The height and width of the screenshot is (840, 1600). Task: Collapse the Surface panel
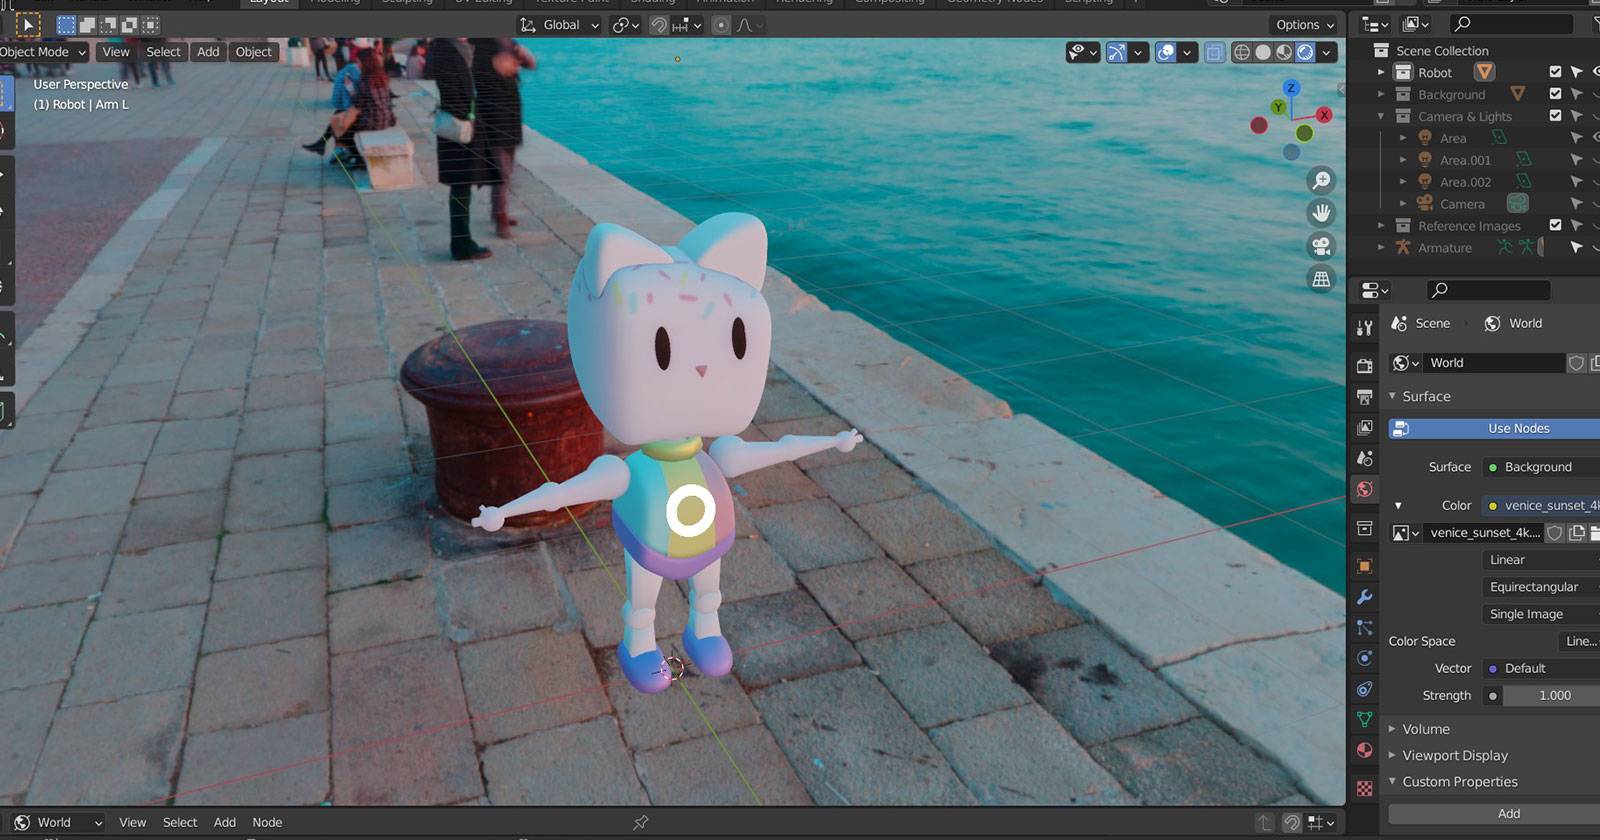coord(1392,396)
